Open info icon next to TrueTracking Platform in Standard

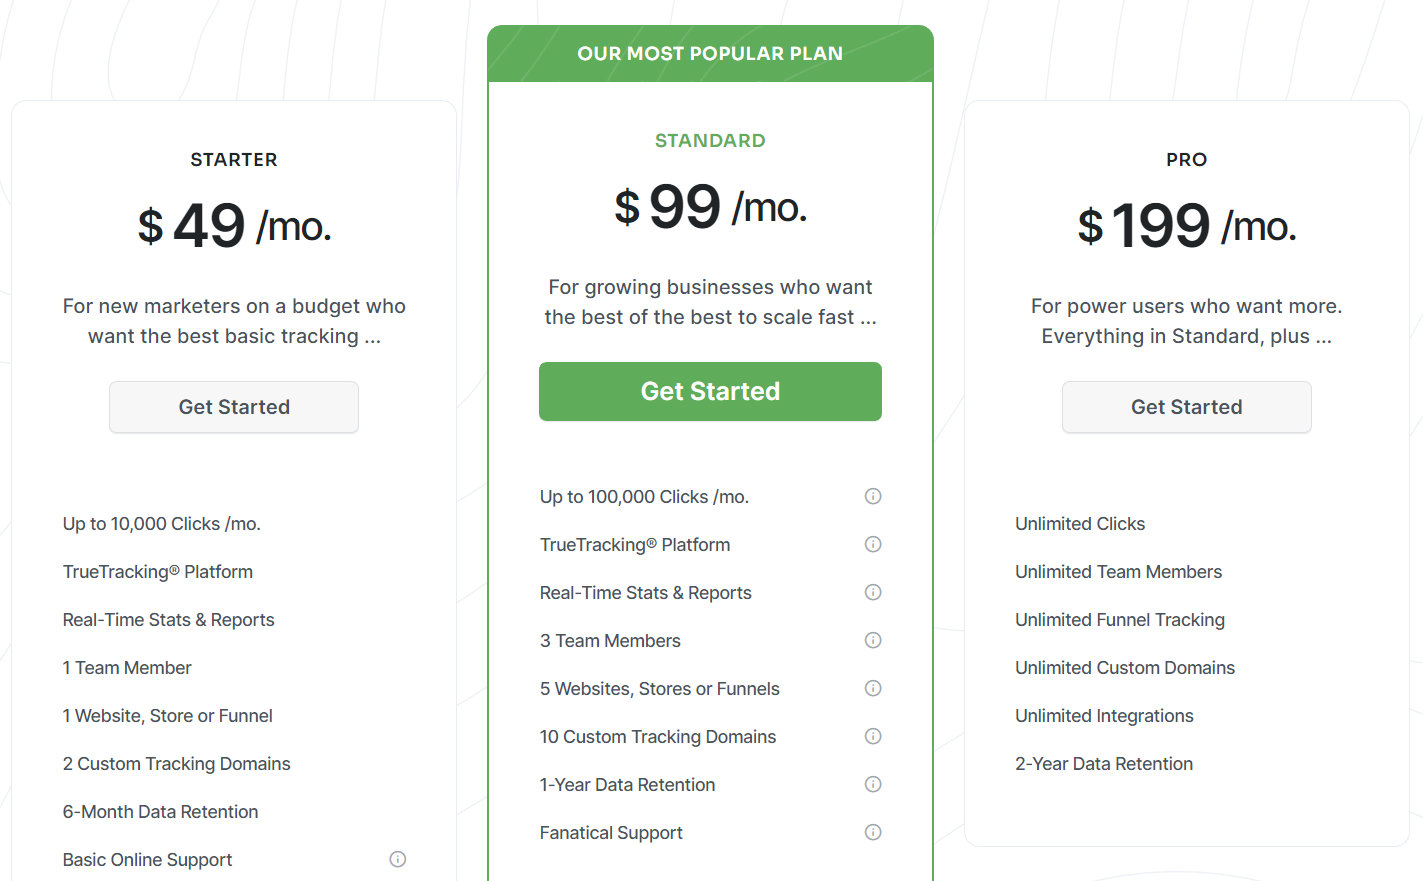pyautogui.click(x=873, y=544)
